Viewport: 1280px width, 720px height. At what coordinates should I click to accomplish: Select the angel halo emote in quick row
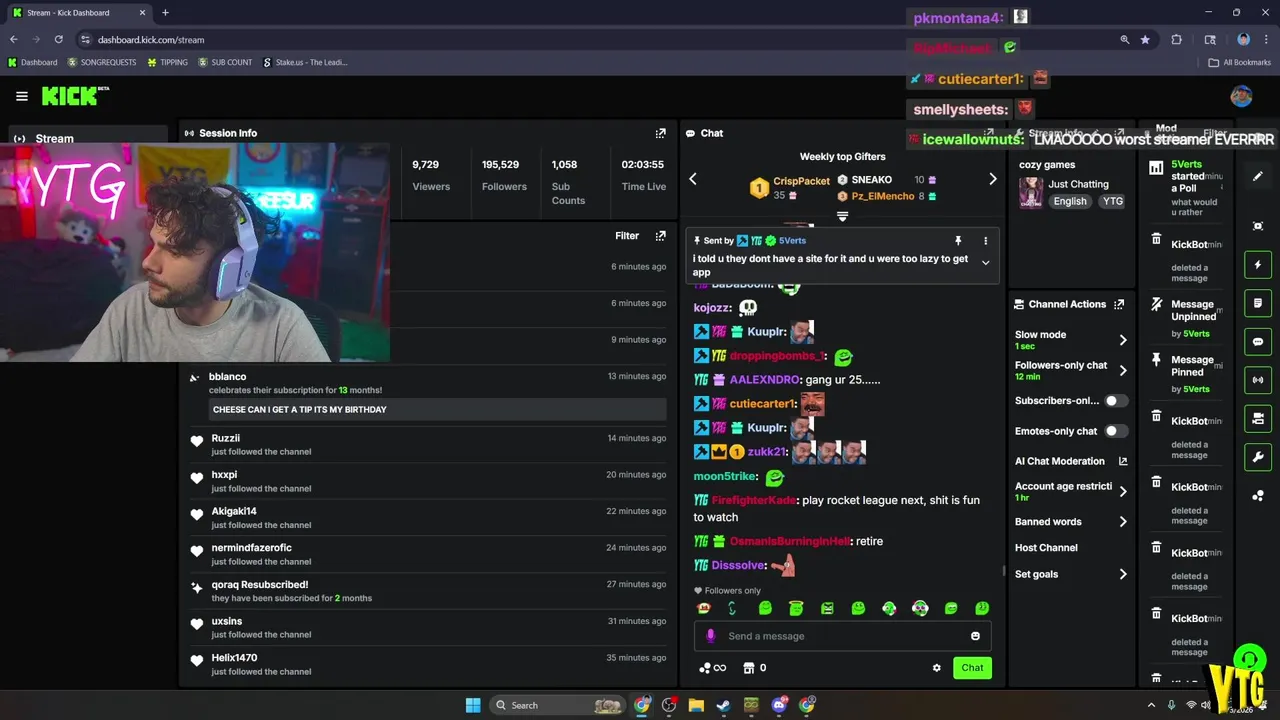796,608
